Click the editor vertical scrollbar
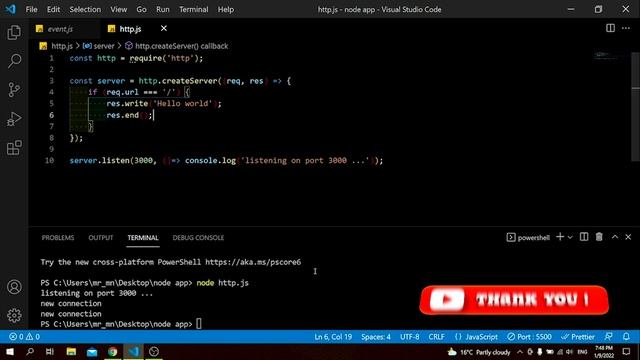This screenshot has height=360, width=640. coord(636,106)
